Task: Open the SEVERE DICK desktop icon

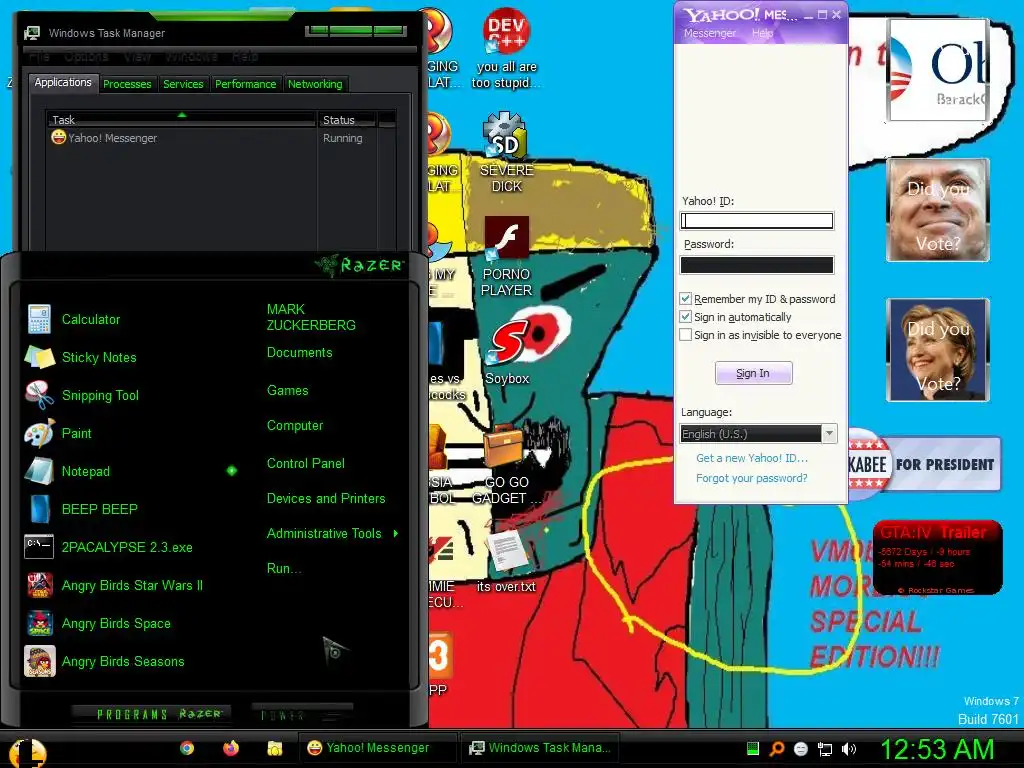Action: (x=506, y=152)
